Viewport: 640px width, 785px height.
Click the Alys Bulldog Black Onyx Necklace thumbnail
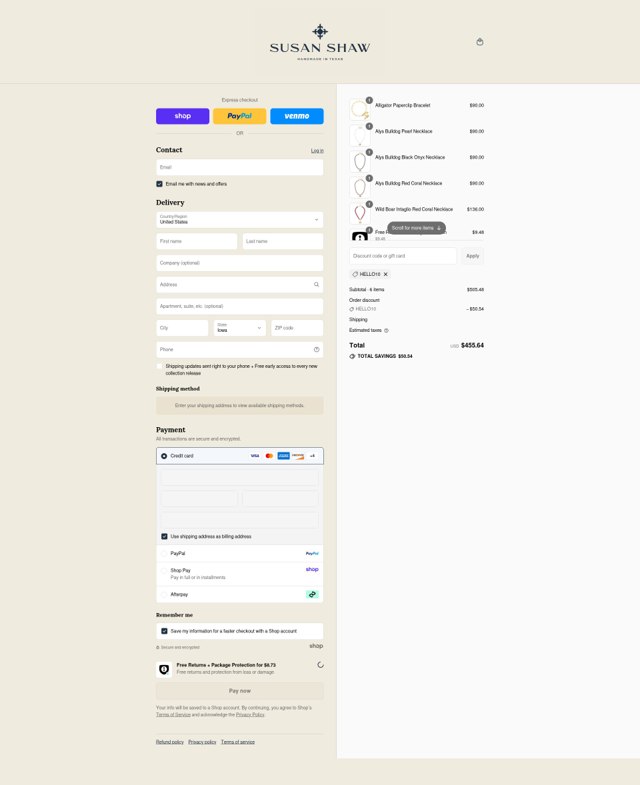coord(360,161)
